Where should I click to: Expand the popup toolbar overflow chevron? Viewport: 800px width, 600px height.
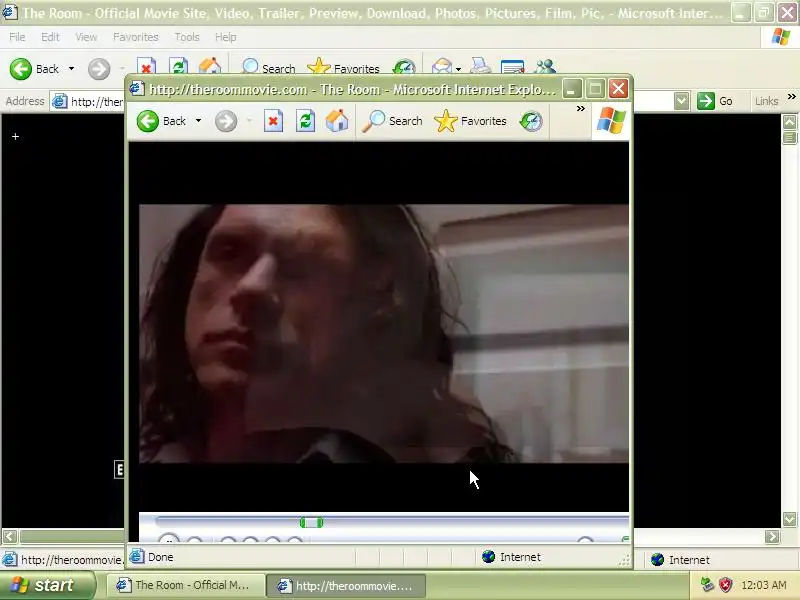581,108
